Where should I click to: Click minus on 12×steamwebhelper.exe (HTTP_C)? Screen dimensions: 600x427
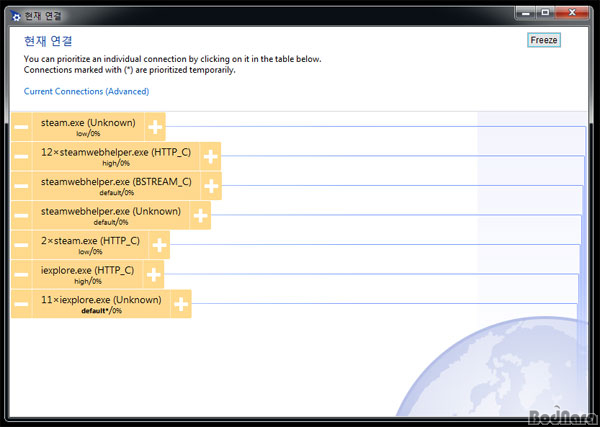pyautogui.click(x=21, y=156)
